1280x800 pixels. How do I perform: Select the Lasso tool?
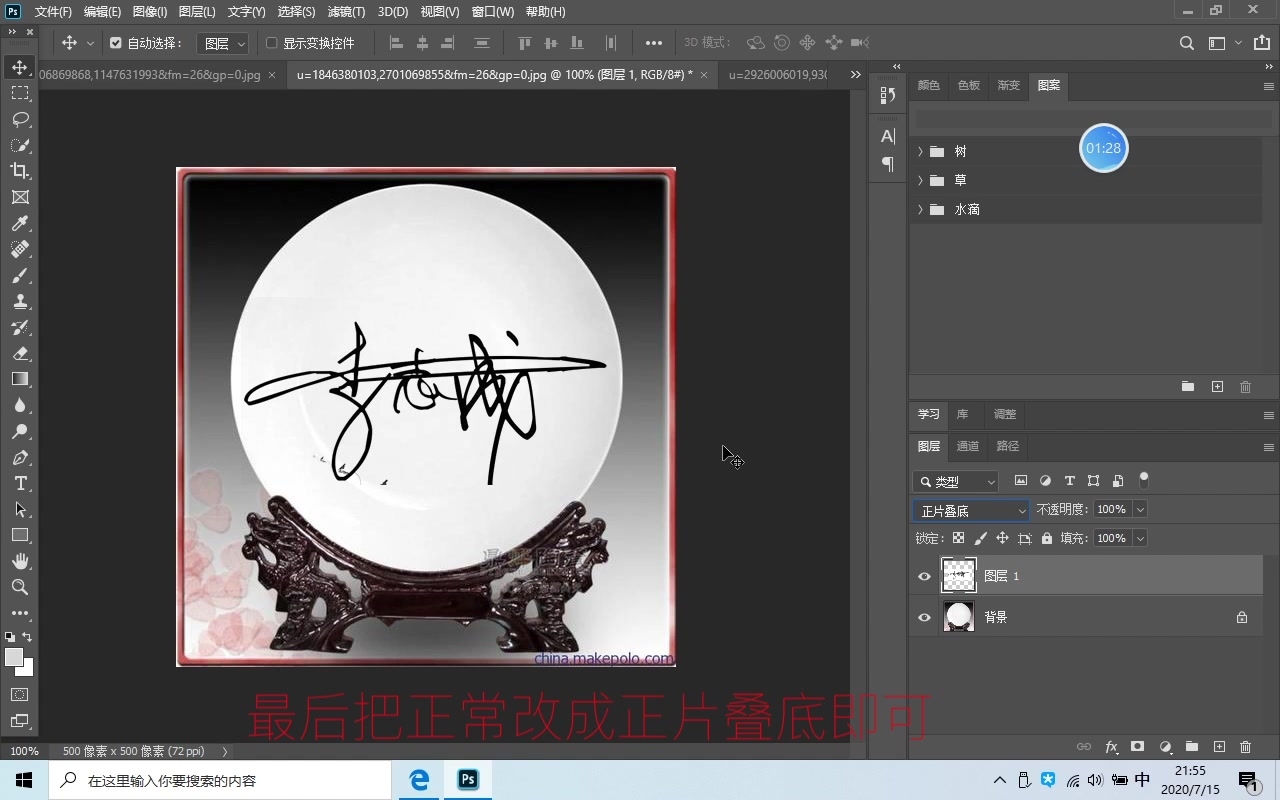pos(20,119)
